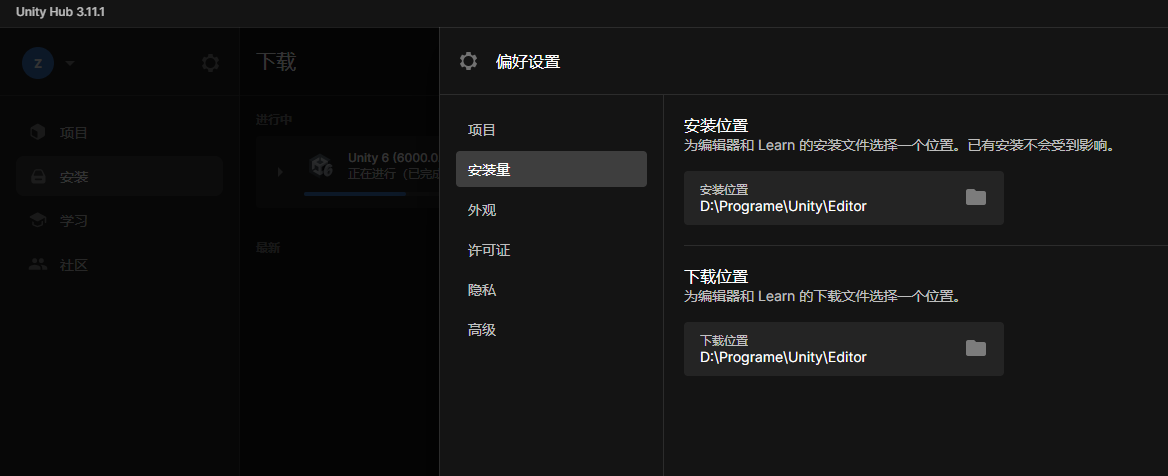Click the 下载位置 path field D:\Programe\Unity\Editor
Viewport: 1168px width, 476px height.
844,349
